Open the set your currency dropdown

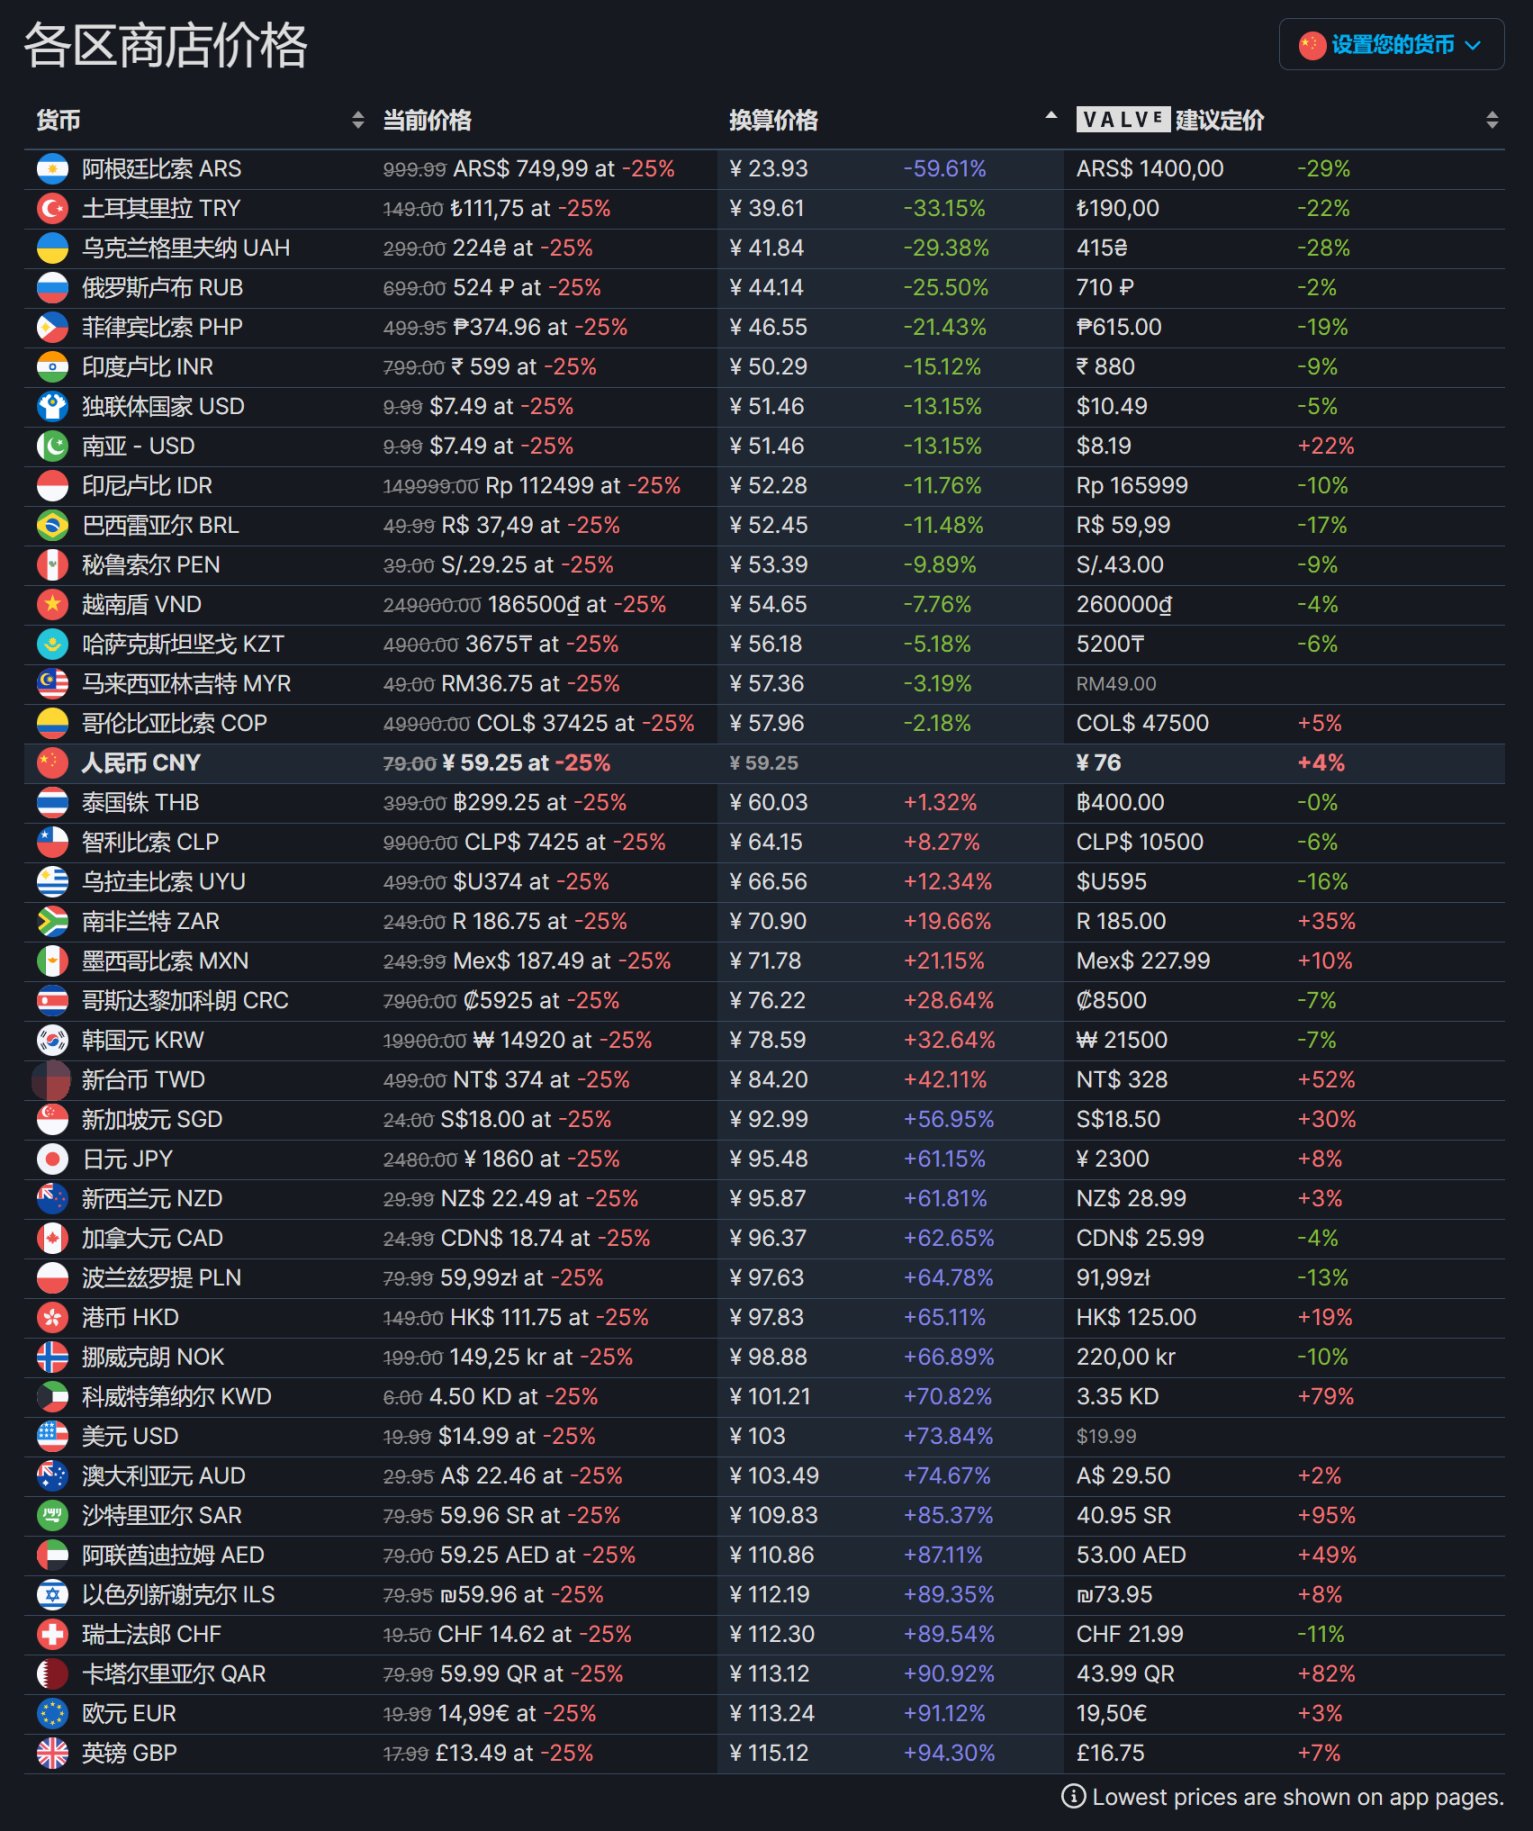1391,45
